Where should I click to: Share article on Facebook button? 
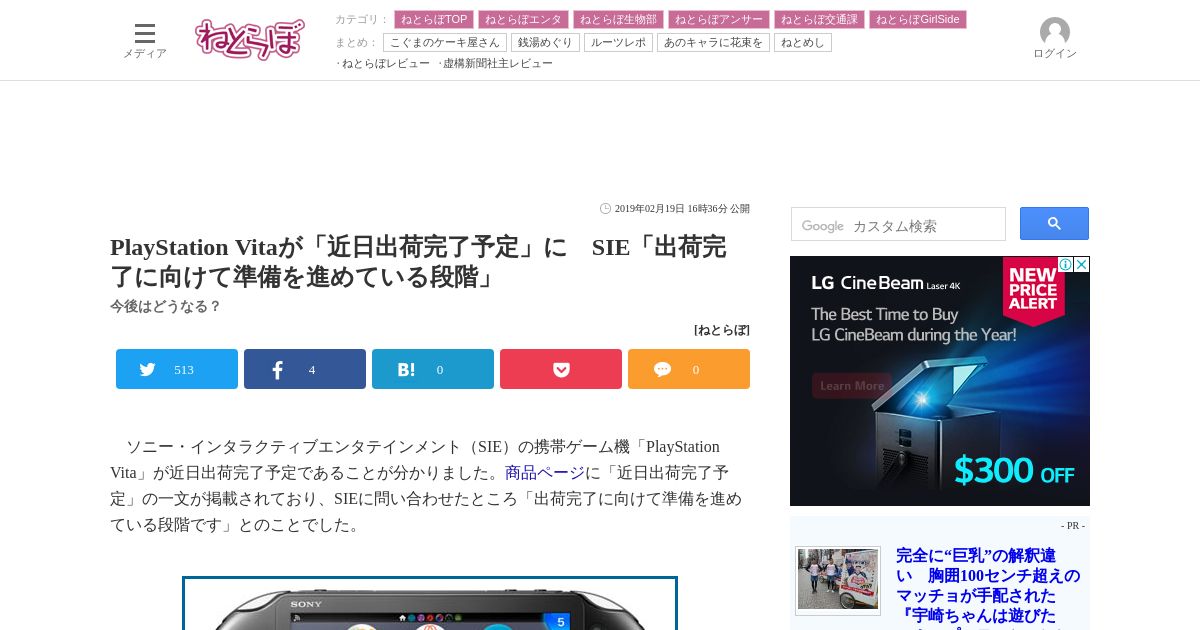point(305,369)
